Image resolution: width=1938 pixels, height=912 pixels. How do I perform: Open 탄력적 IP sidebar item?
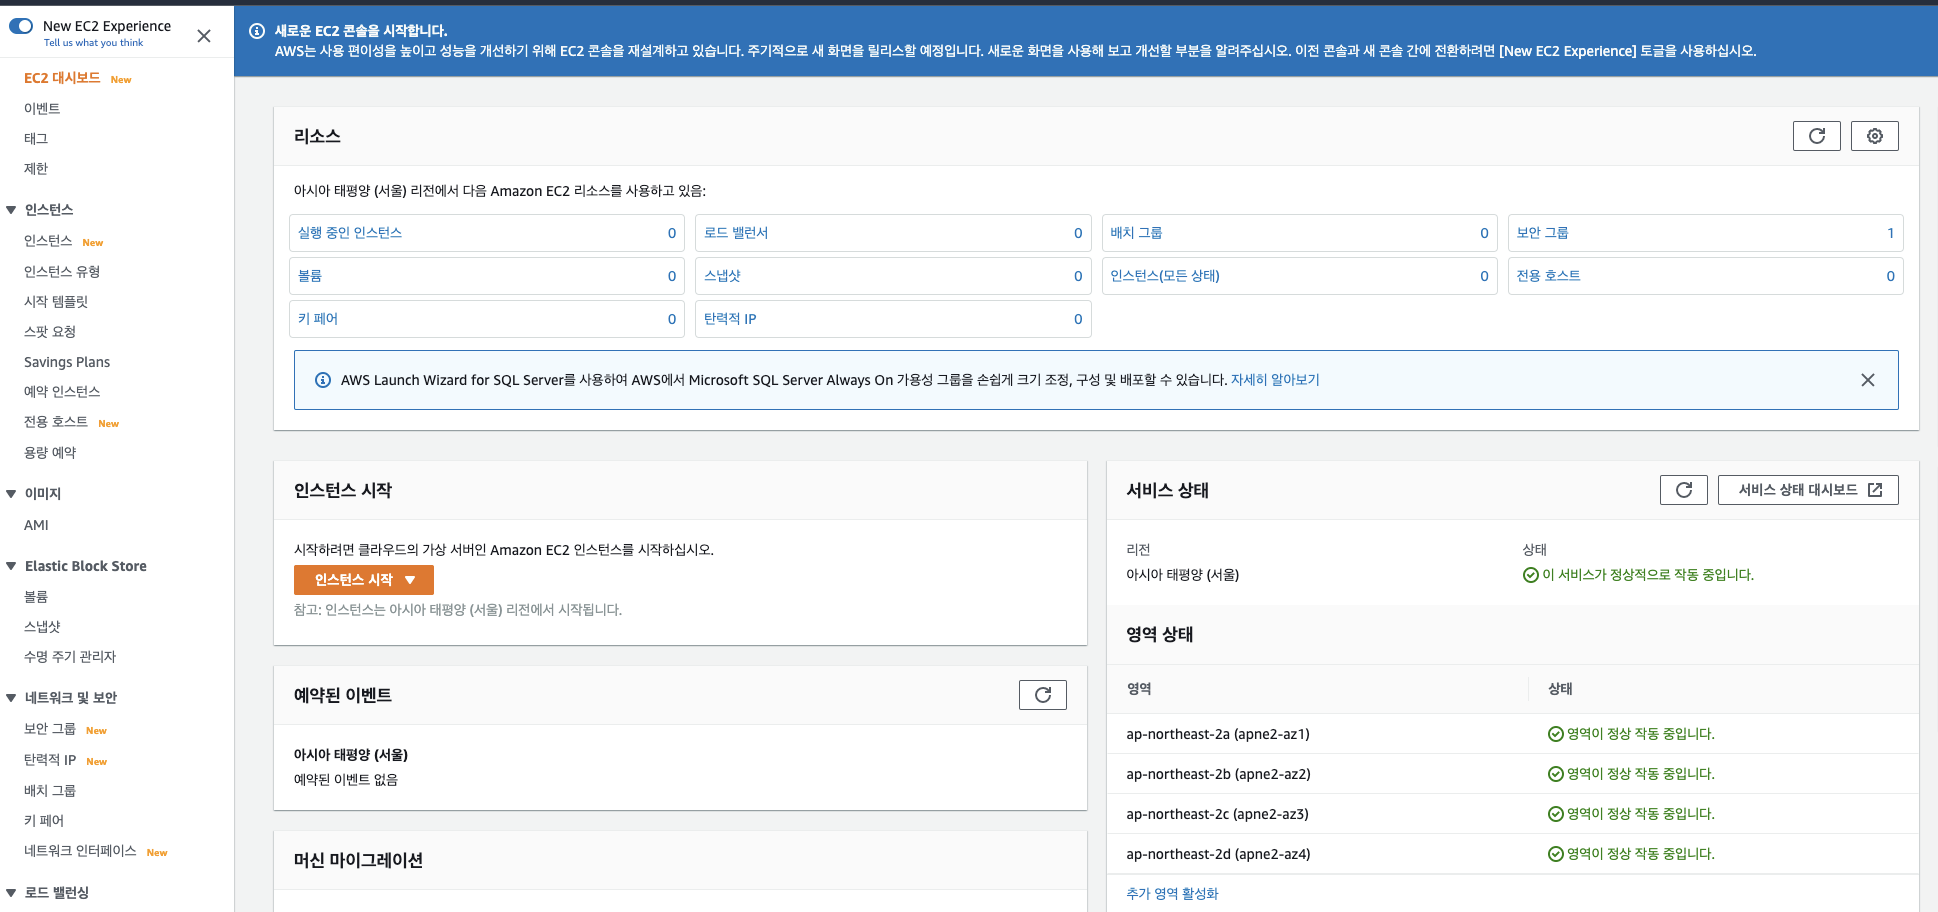click(50, 760)
